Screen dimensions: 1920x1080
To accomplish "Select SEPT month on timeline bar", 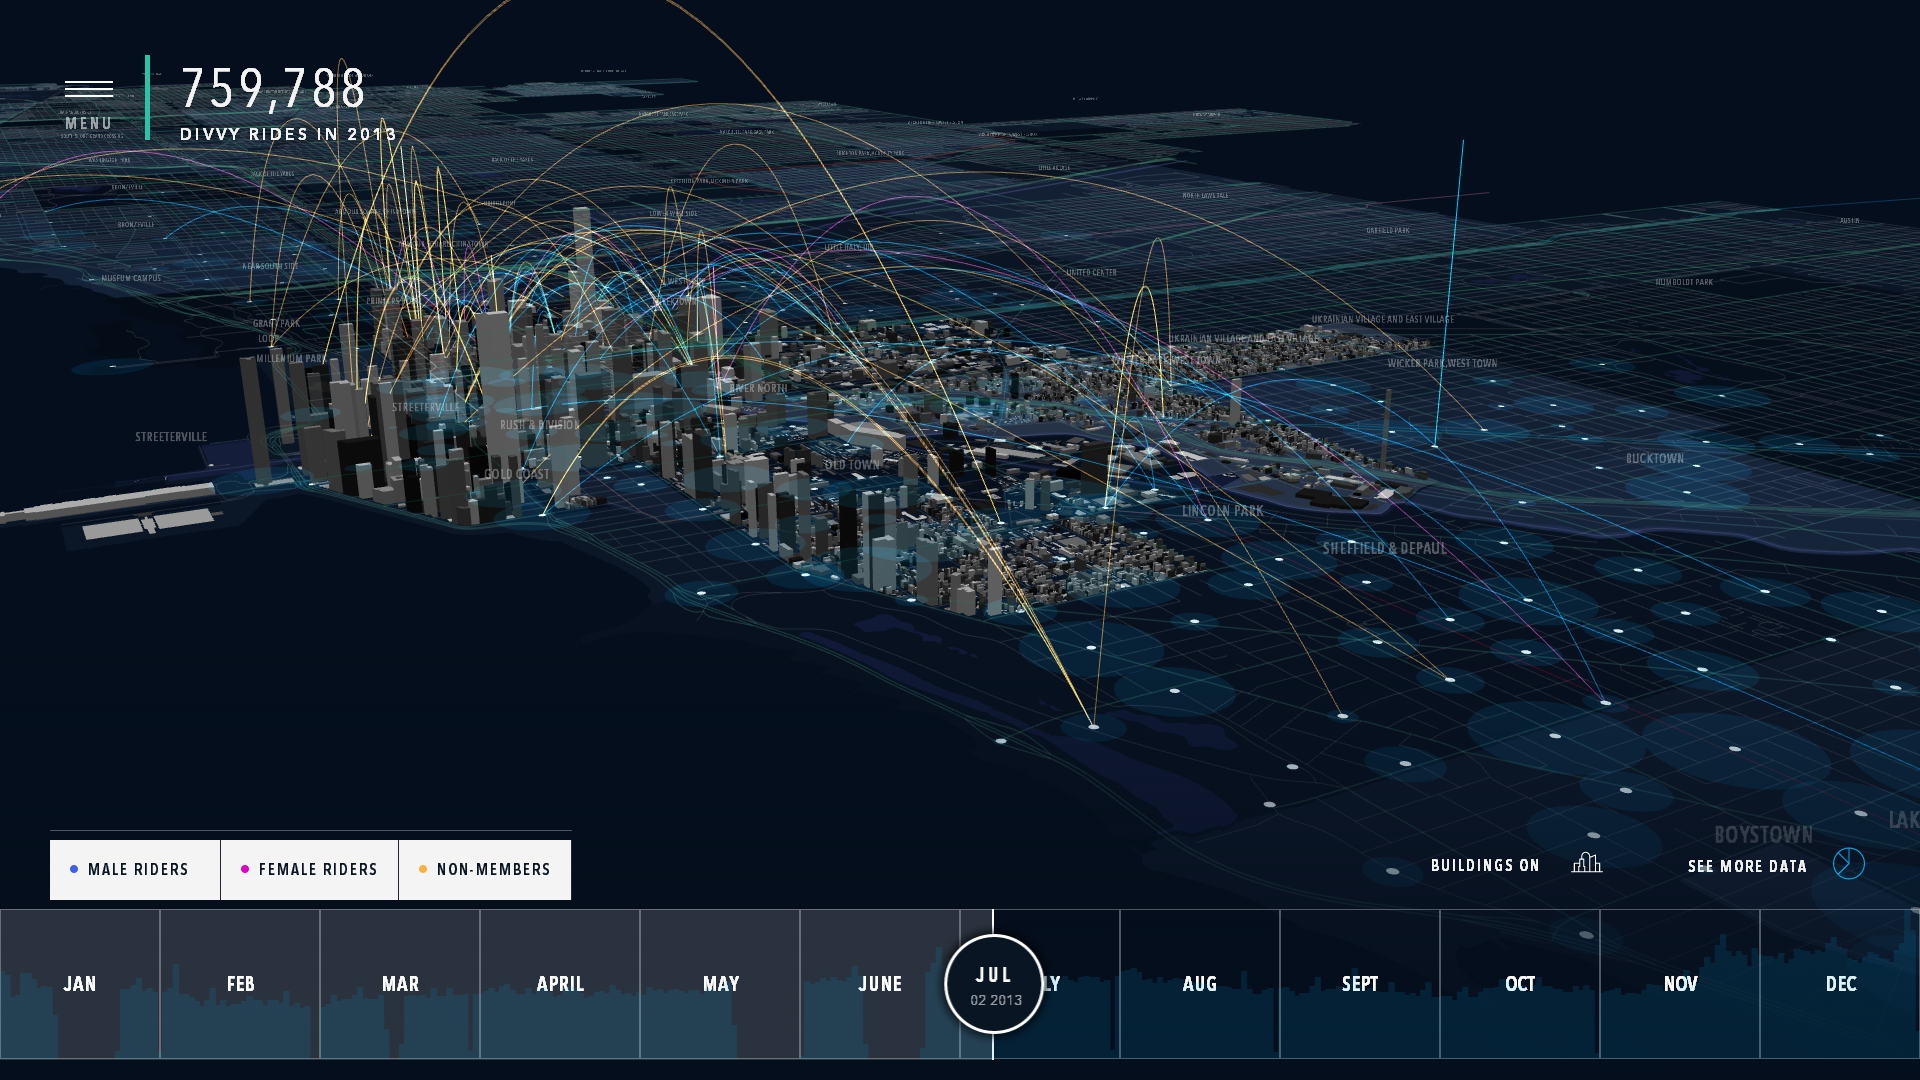I will pos(1360,984).
